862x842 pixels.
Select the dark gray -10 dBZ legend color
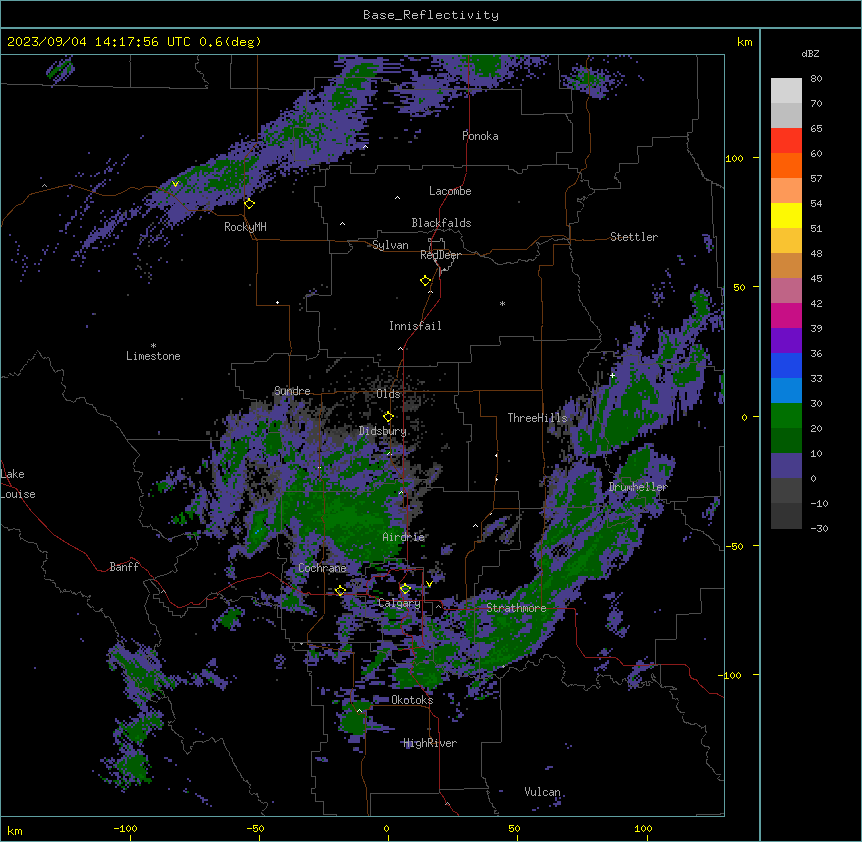(786, 516)
